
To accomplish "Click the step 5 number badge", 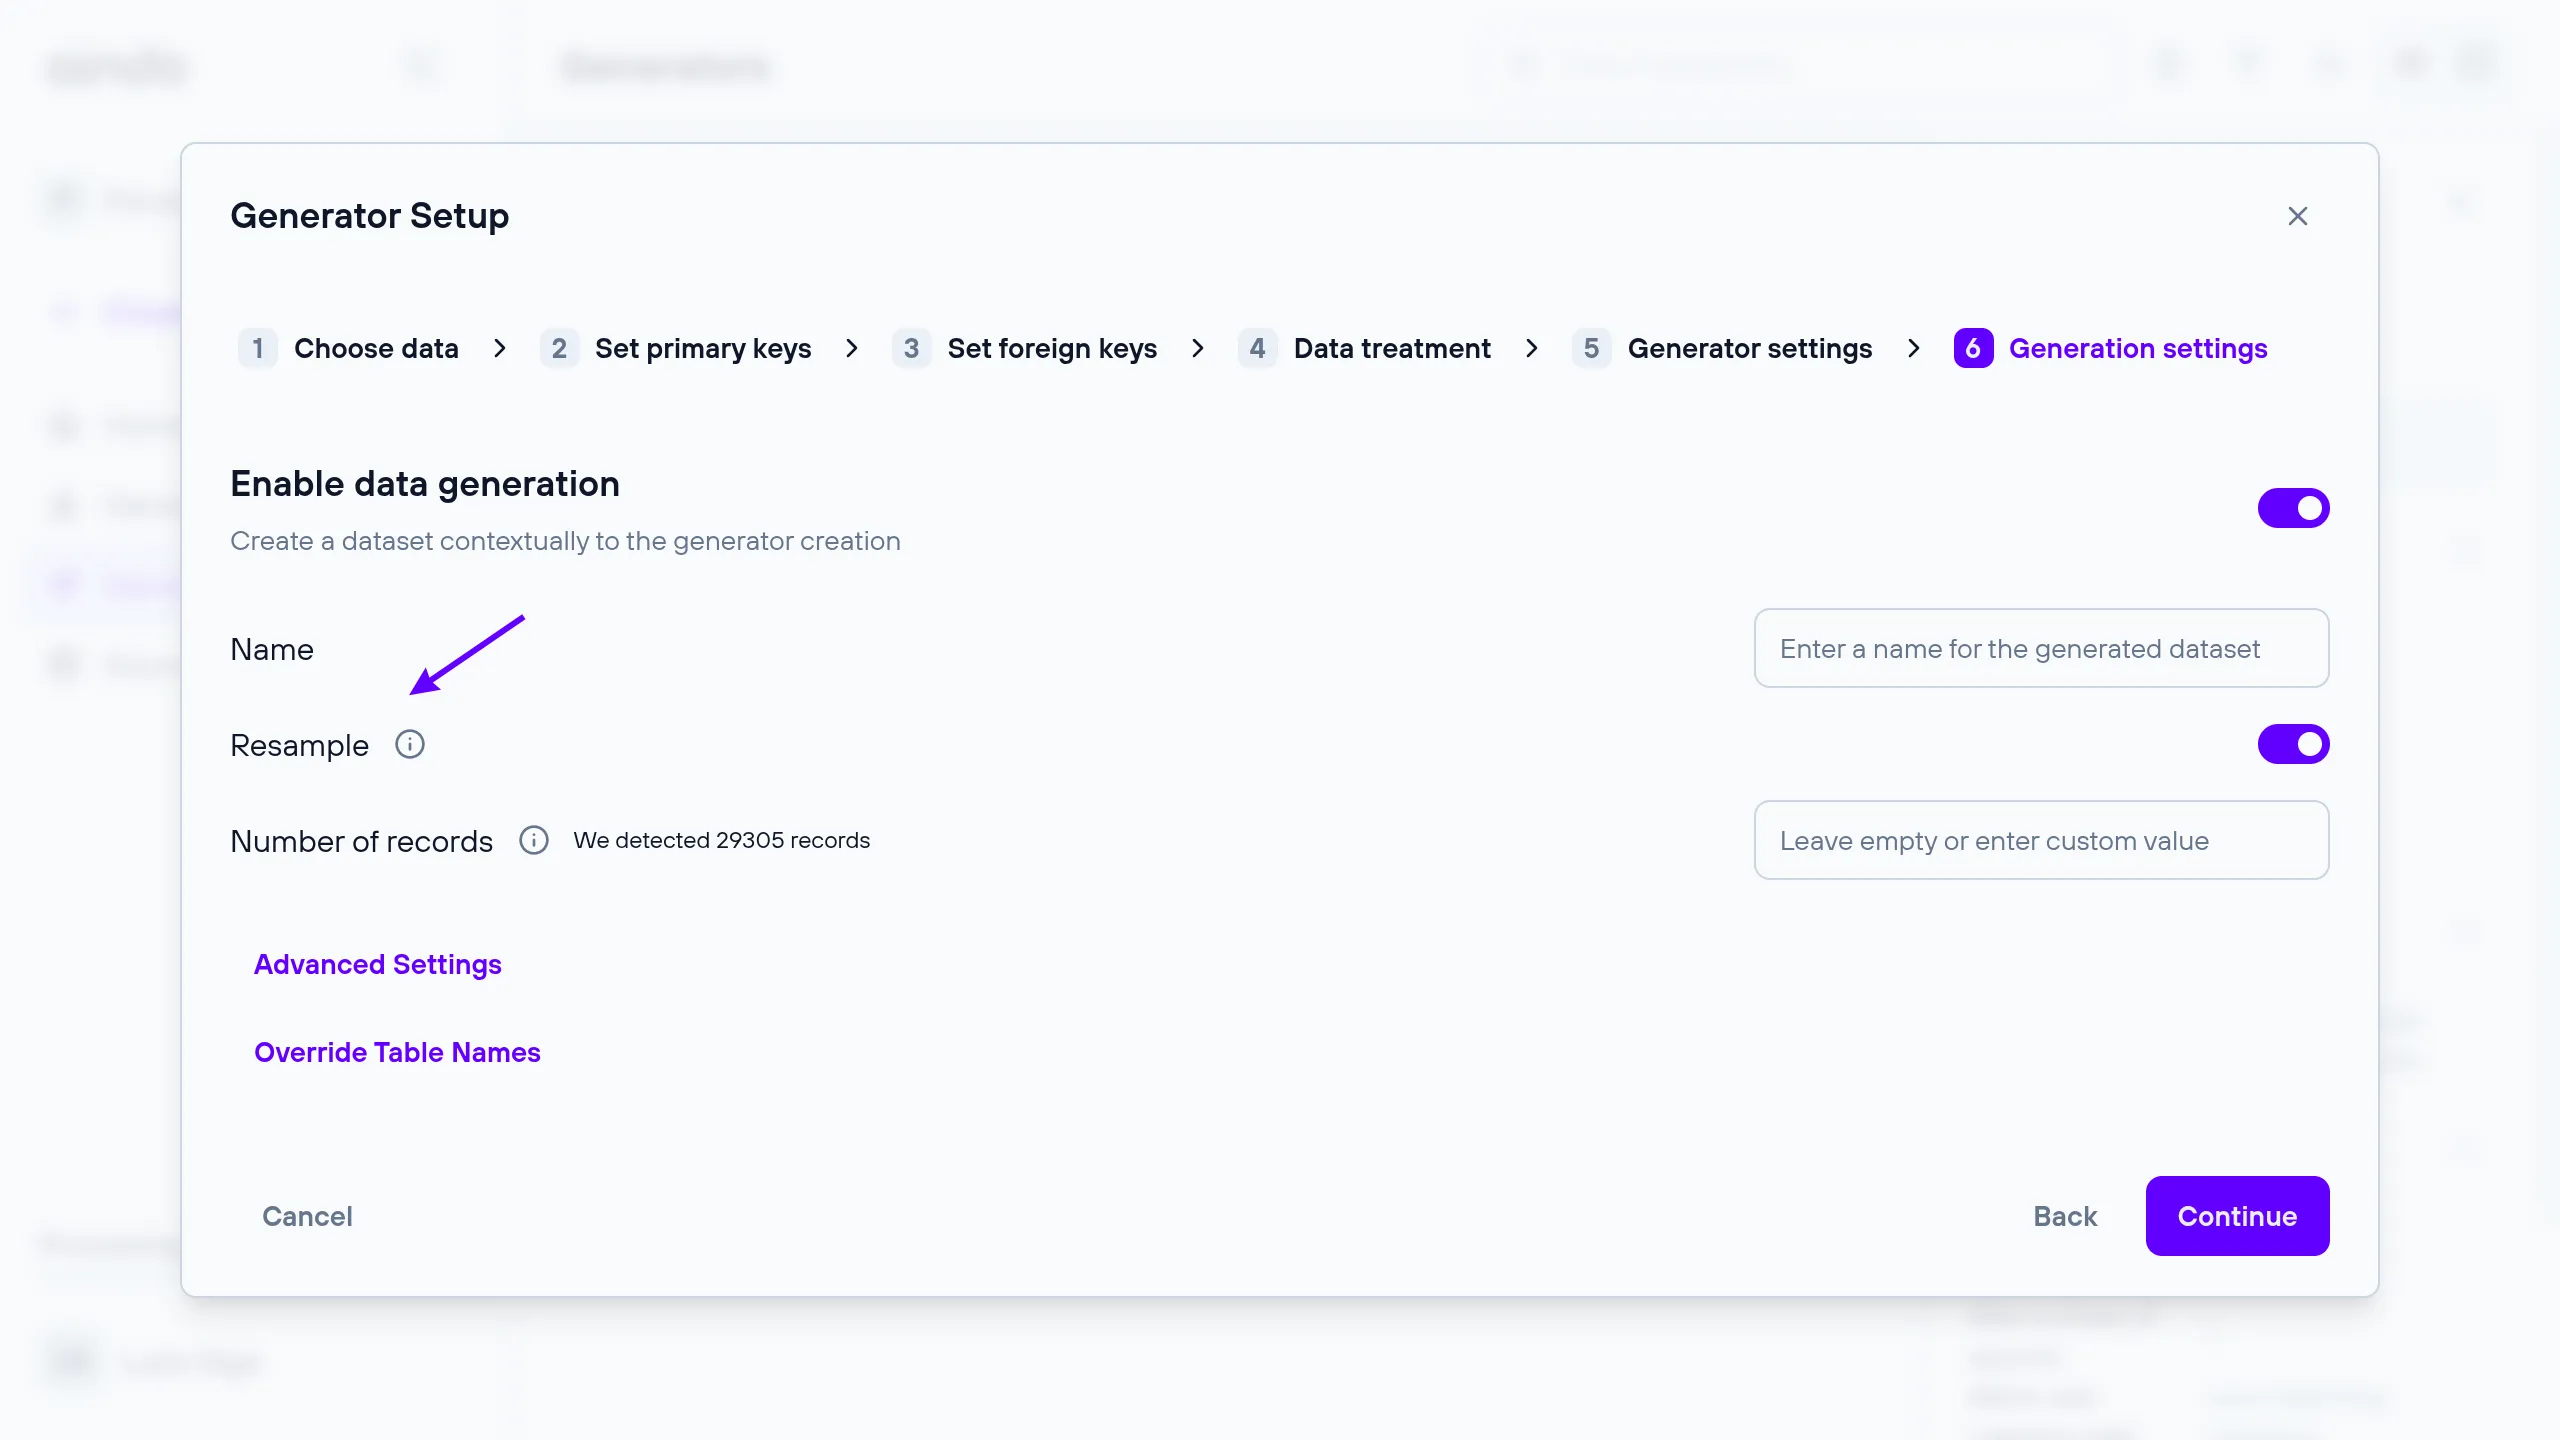I will (1591, 348).
